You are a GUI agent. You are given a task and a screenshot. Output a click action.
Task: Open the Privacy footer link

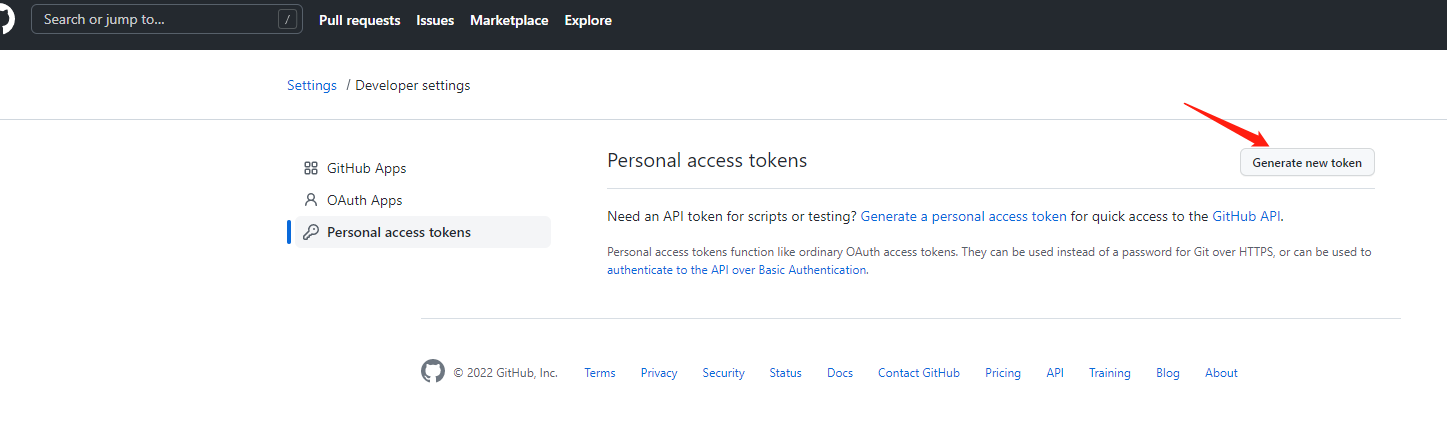click(659, 373)
